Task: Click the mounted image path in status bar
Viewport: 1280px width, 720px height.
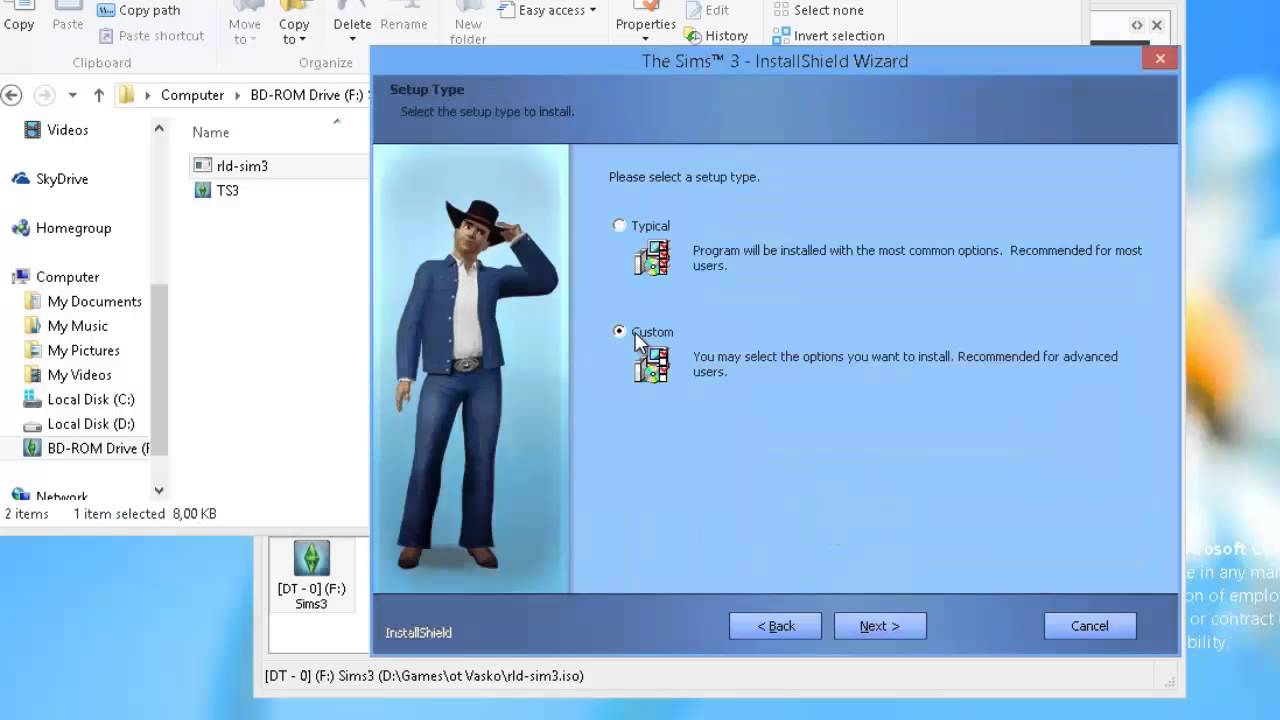Action: (424, 676)
